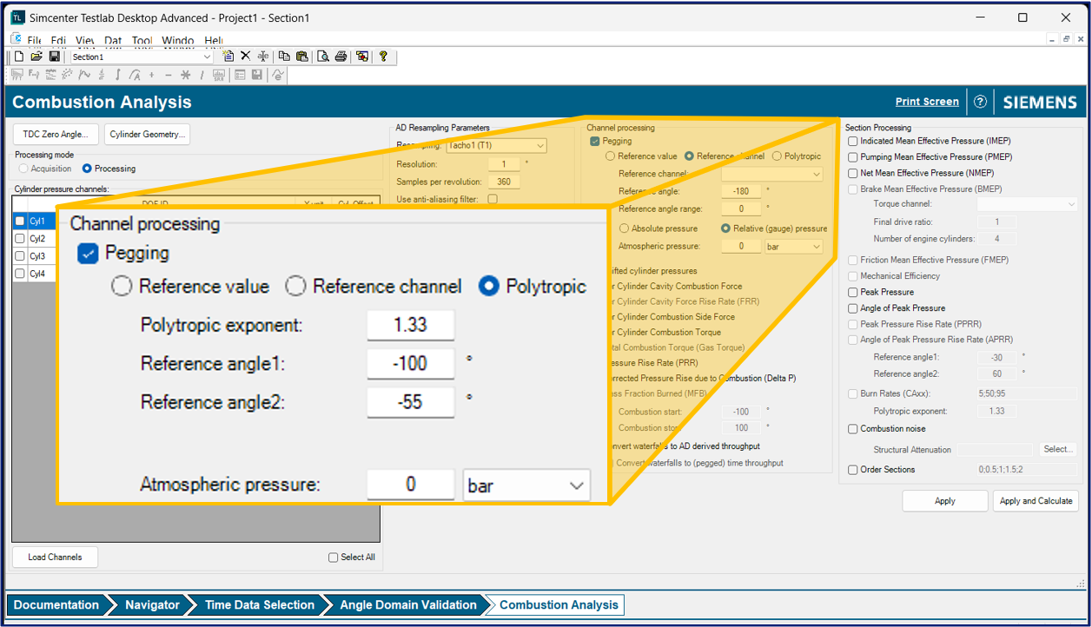Click the Copy toolbar icon
Viewport: 1091px width, 627px height.
[x=284, y=56]
